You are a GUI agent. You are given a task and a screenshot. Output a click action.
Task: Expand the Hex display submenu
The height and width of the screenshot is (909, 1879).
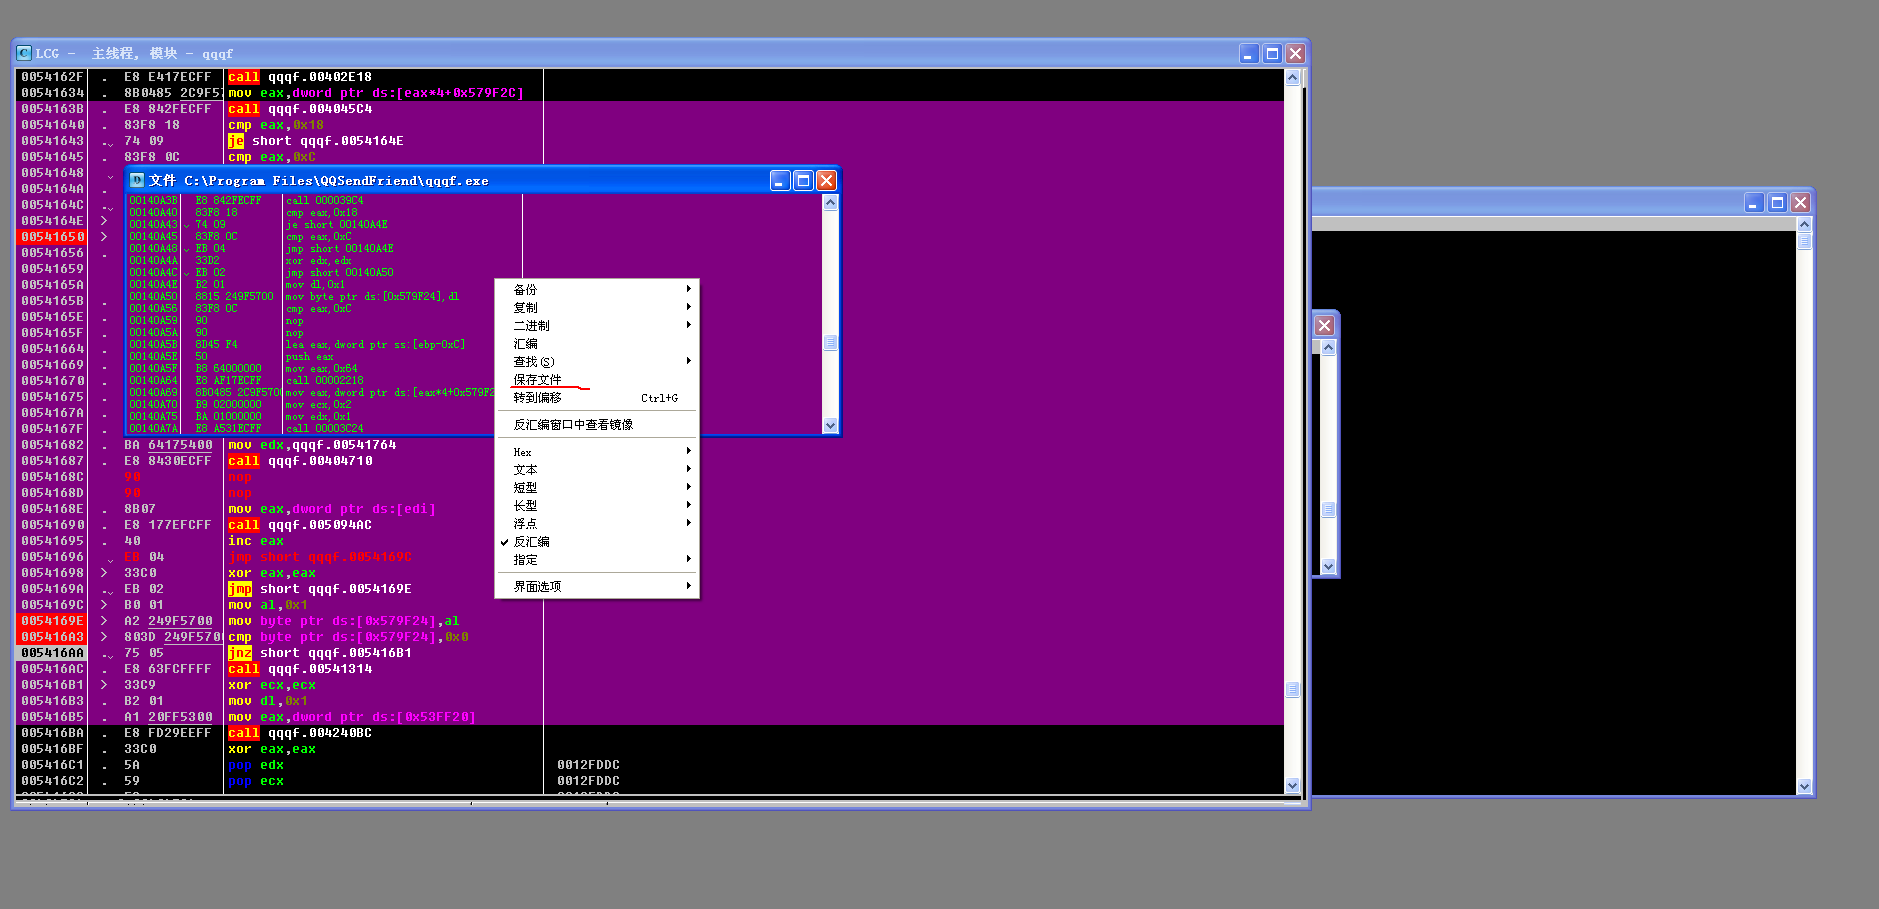pyautogui.click(x=597, y=452)
